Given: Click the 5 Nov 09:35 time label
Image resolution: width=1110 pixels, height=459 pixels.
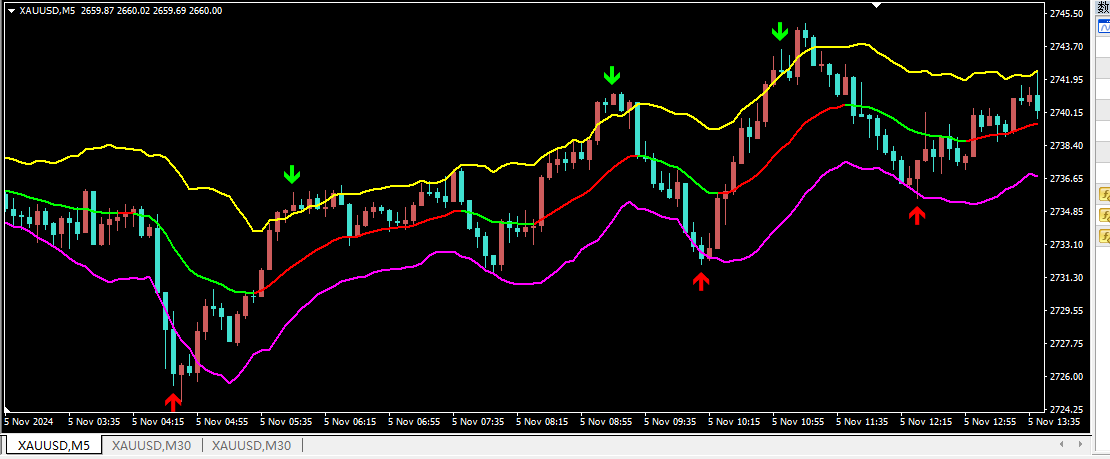Looking at the screenshot, I should pos(670,421).
